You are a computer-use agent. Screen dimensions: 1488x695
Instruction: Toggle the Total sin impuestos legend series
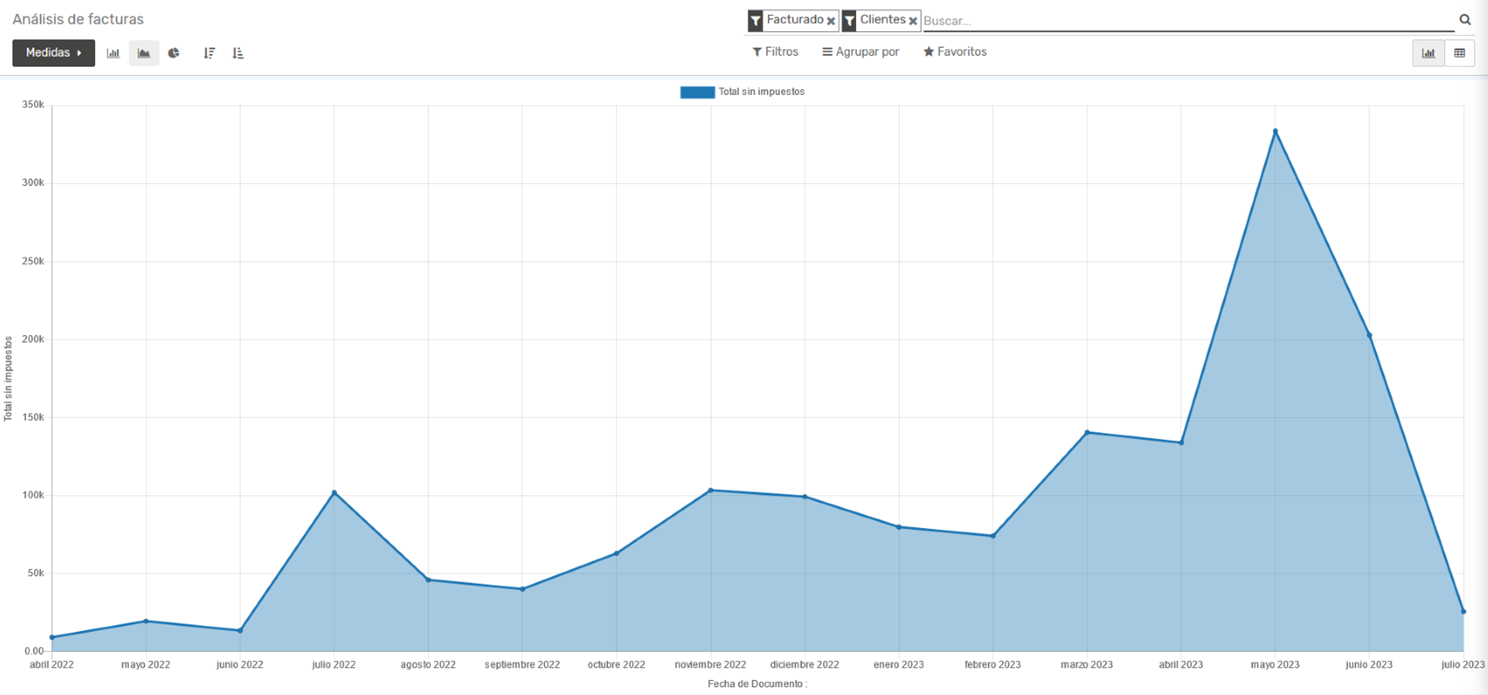[x=742, y=92]
